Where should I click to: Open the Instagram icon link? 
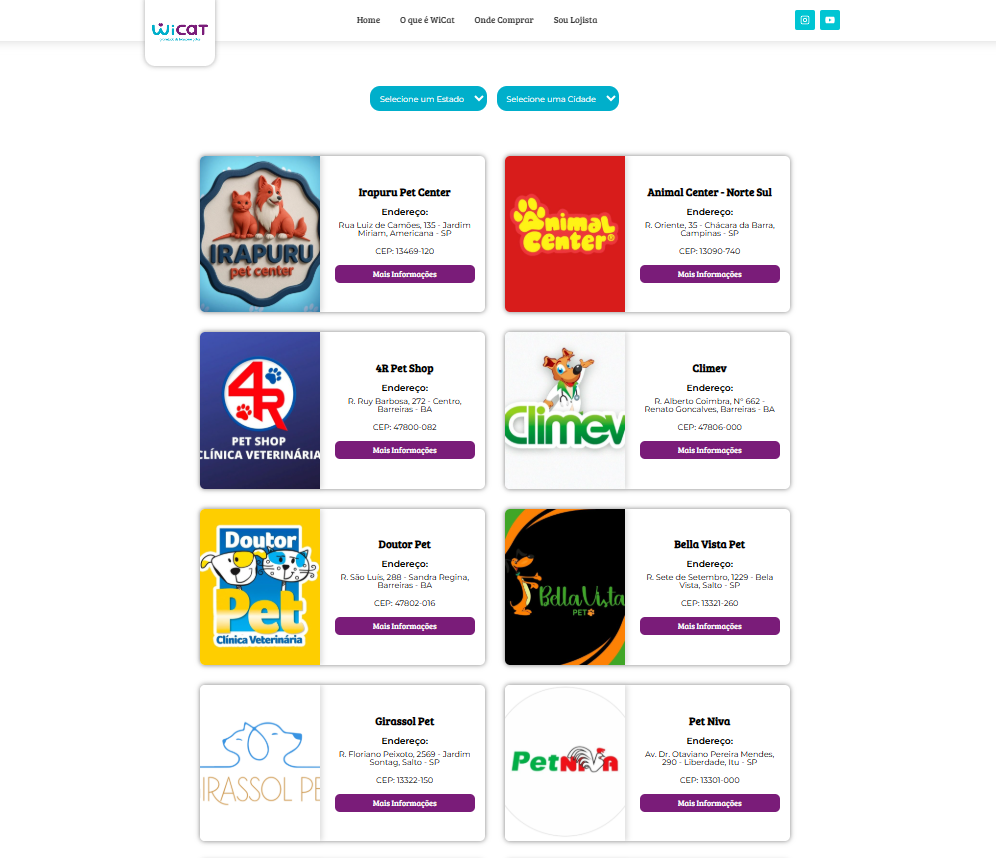pyautogui.click(x=804, y=20)
